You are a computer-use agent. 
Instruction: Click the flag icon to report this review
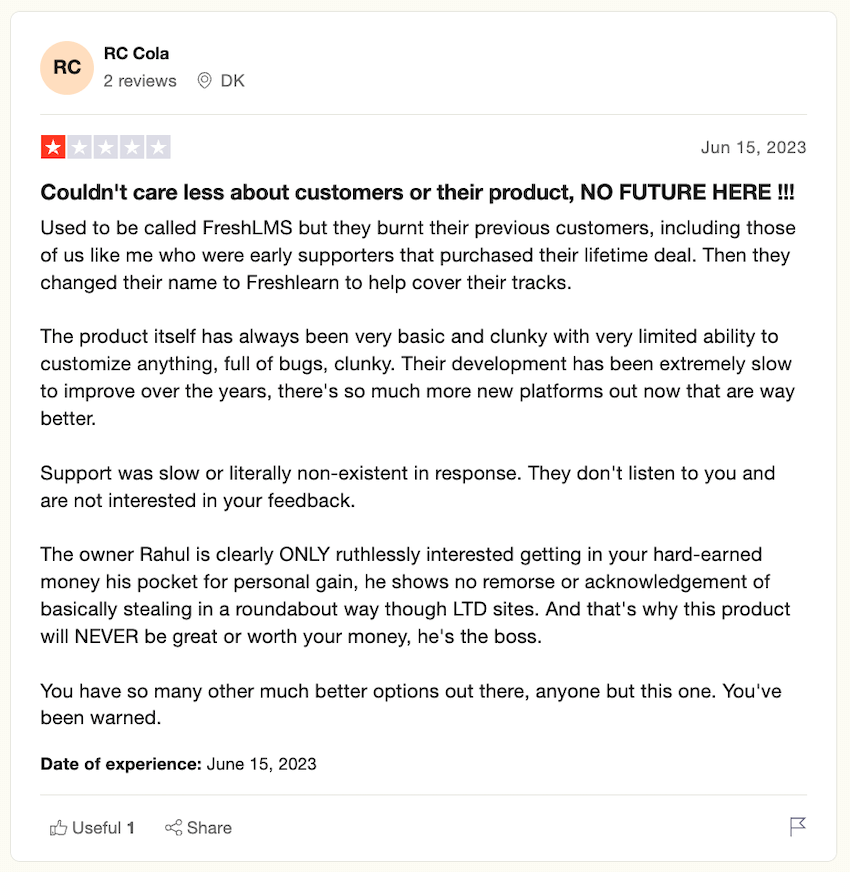click(797, 826)
